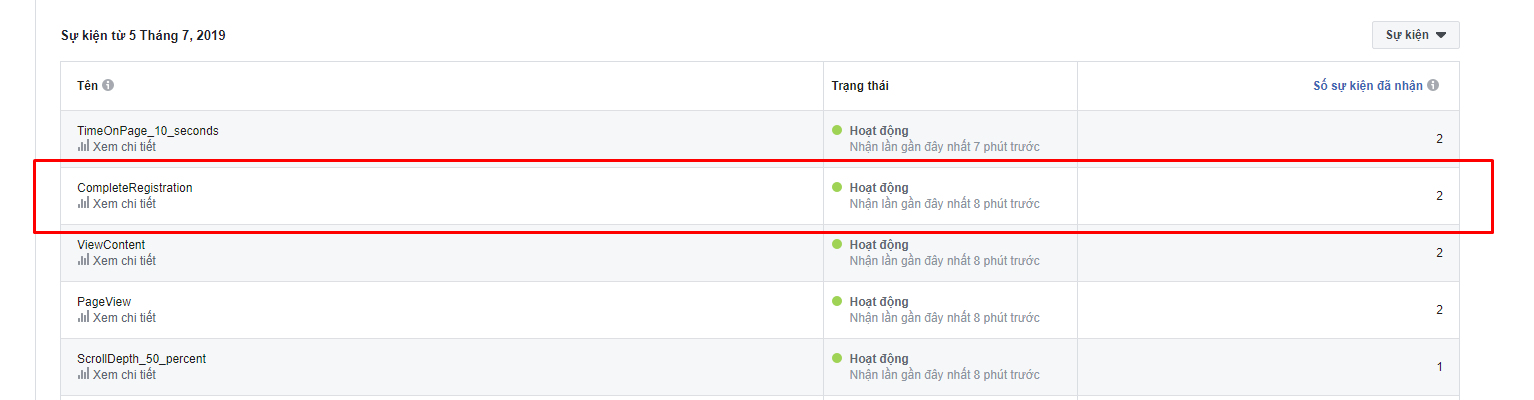Select the PageView event name

[104, 302]
